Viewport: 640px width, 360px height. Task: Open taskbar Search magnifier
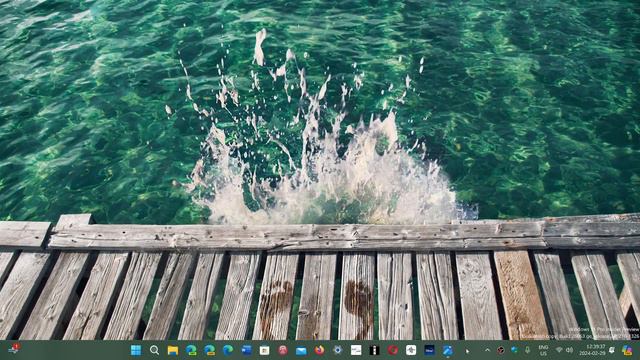pyautogui.click(x=154, y=350)
